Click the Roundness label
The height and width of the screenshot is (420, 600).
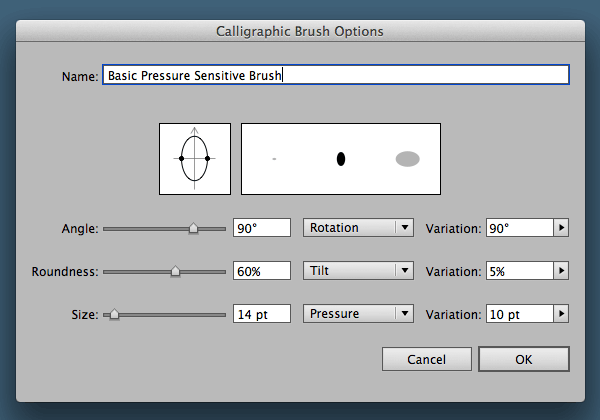click(65, 272)
